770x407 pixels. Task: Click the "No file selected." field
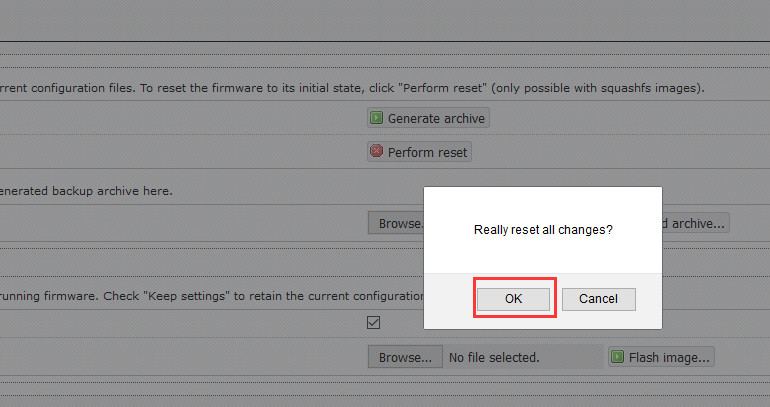coord(494,357)
